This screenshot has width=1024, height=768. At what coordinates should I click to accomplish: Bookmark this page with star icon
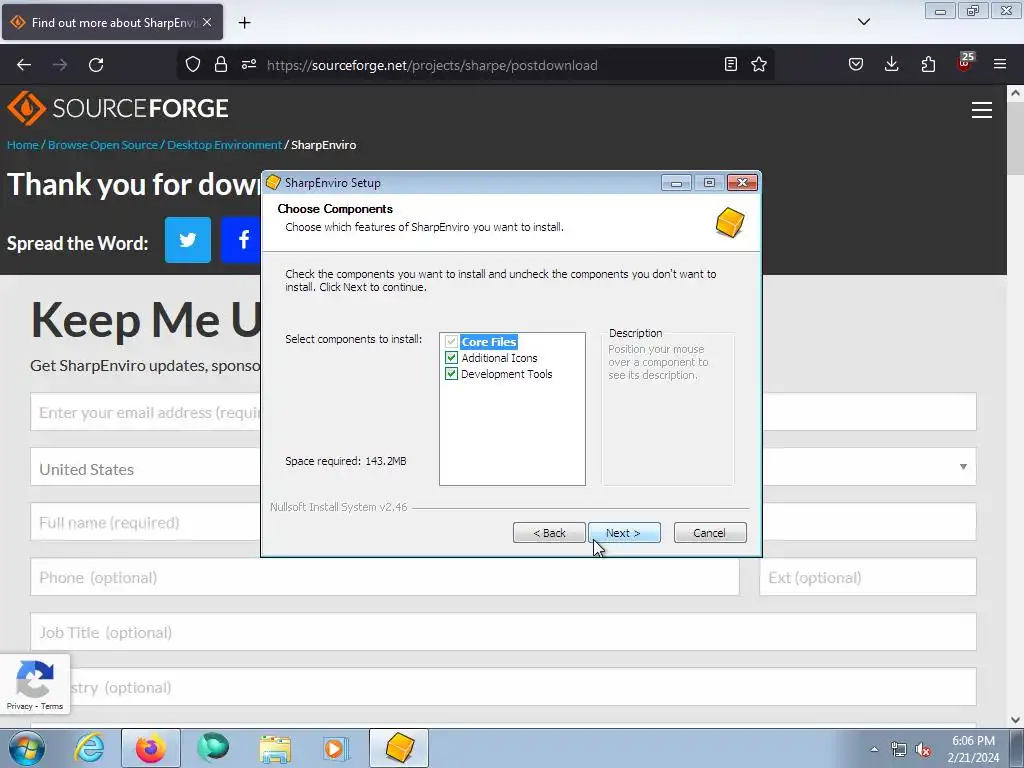tap(759, 64)
